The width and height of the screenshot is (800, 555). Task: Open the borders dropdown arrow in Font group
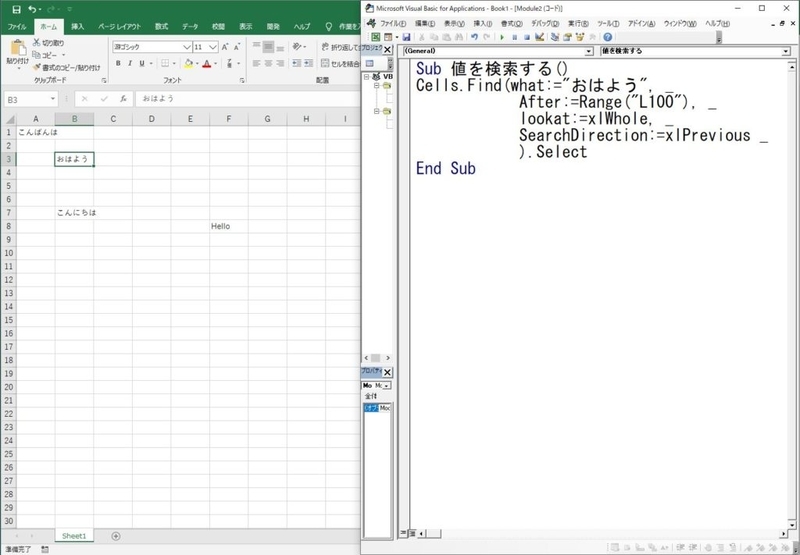(174, 63)
